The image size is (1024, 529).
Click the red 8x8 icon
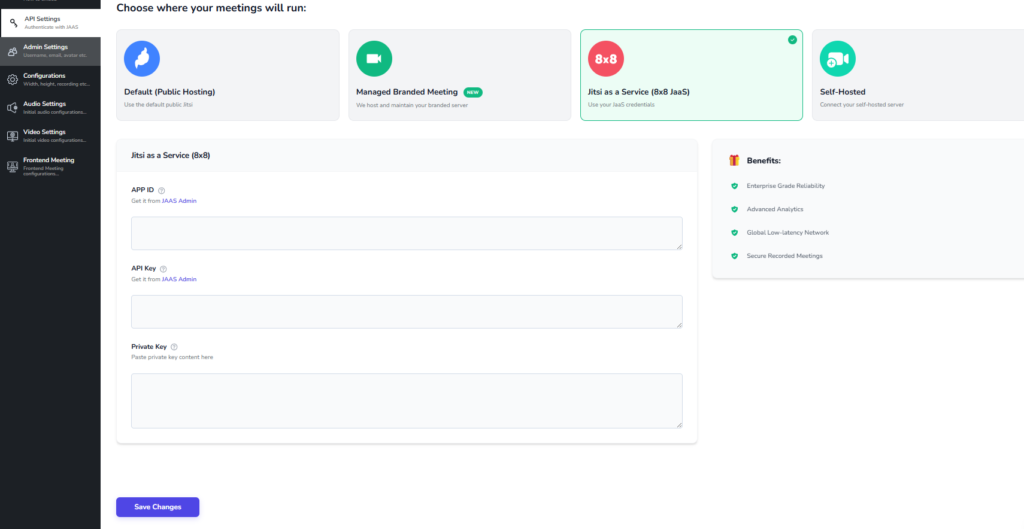click(x=605, y=59)
